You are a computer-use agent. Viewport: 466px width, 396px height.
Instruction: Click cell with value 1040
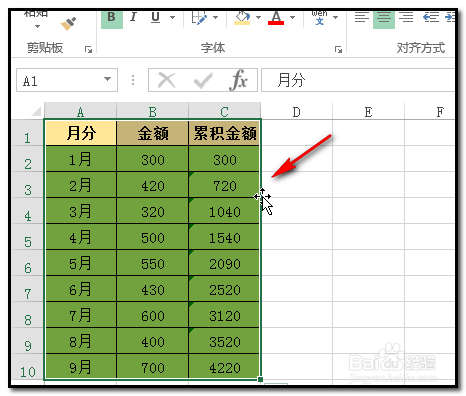[224, 211]
